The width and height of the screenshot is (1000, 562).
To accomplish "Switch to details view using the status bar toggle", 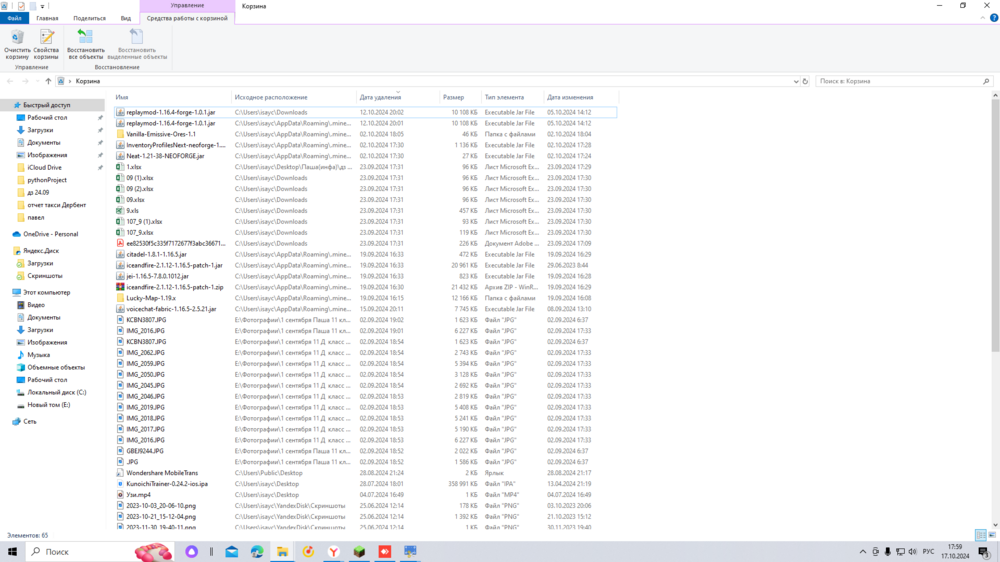I will click(981, 535).
